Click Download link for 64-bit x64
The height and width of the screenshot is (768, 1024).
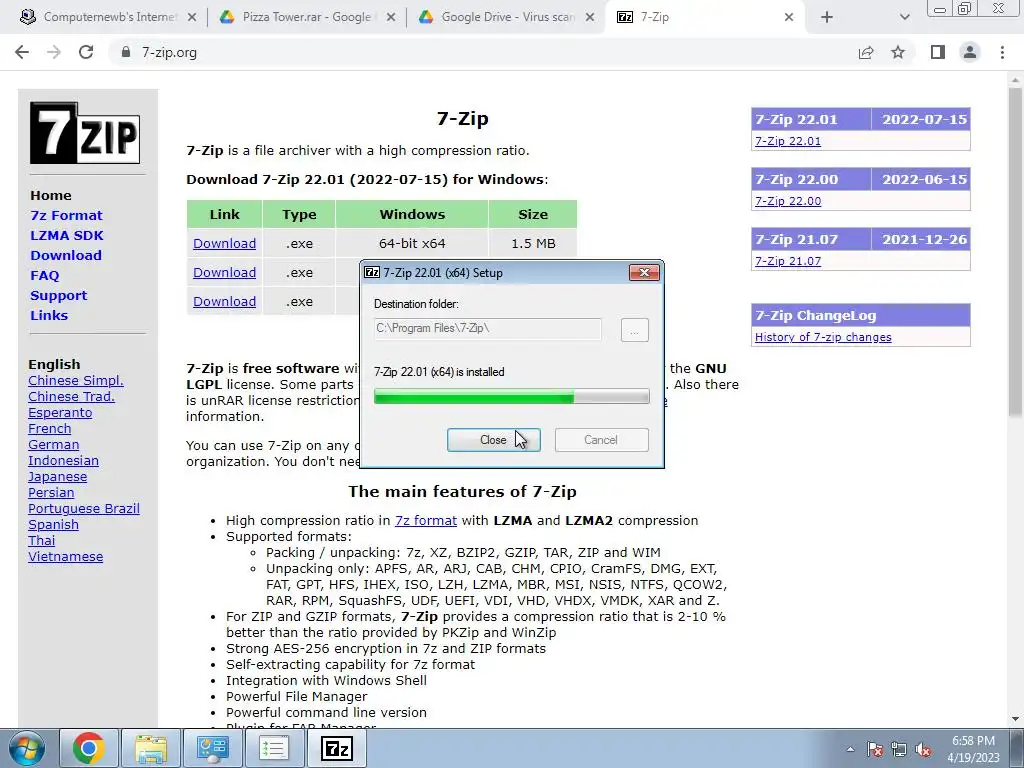click(x=224, y=244)
